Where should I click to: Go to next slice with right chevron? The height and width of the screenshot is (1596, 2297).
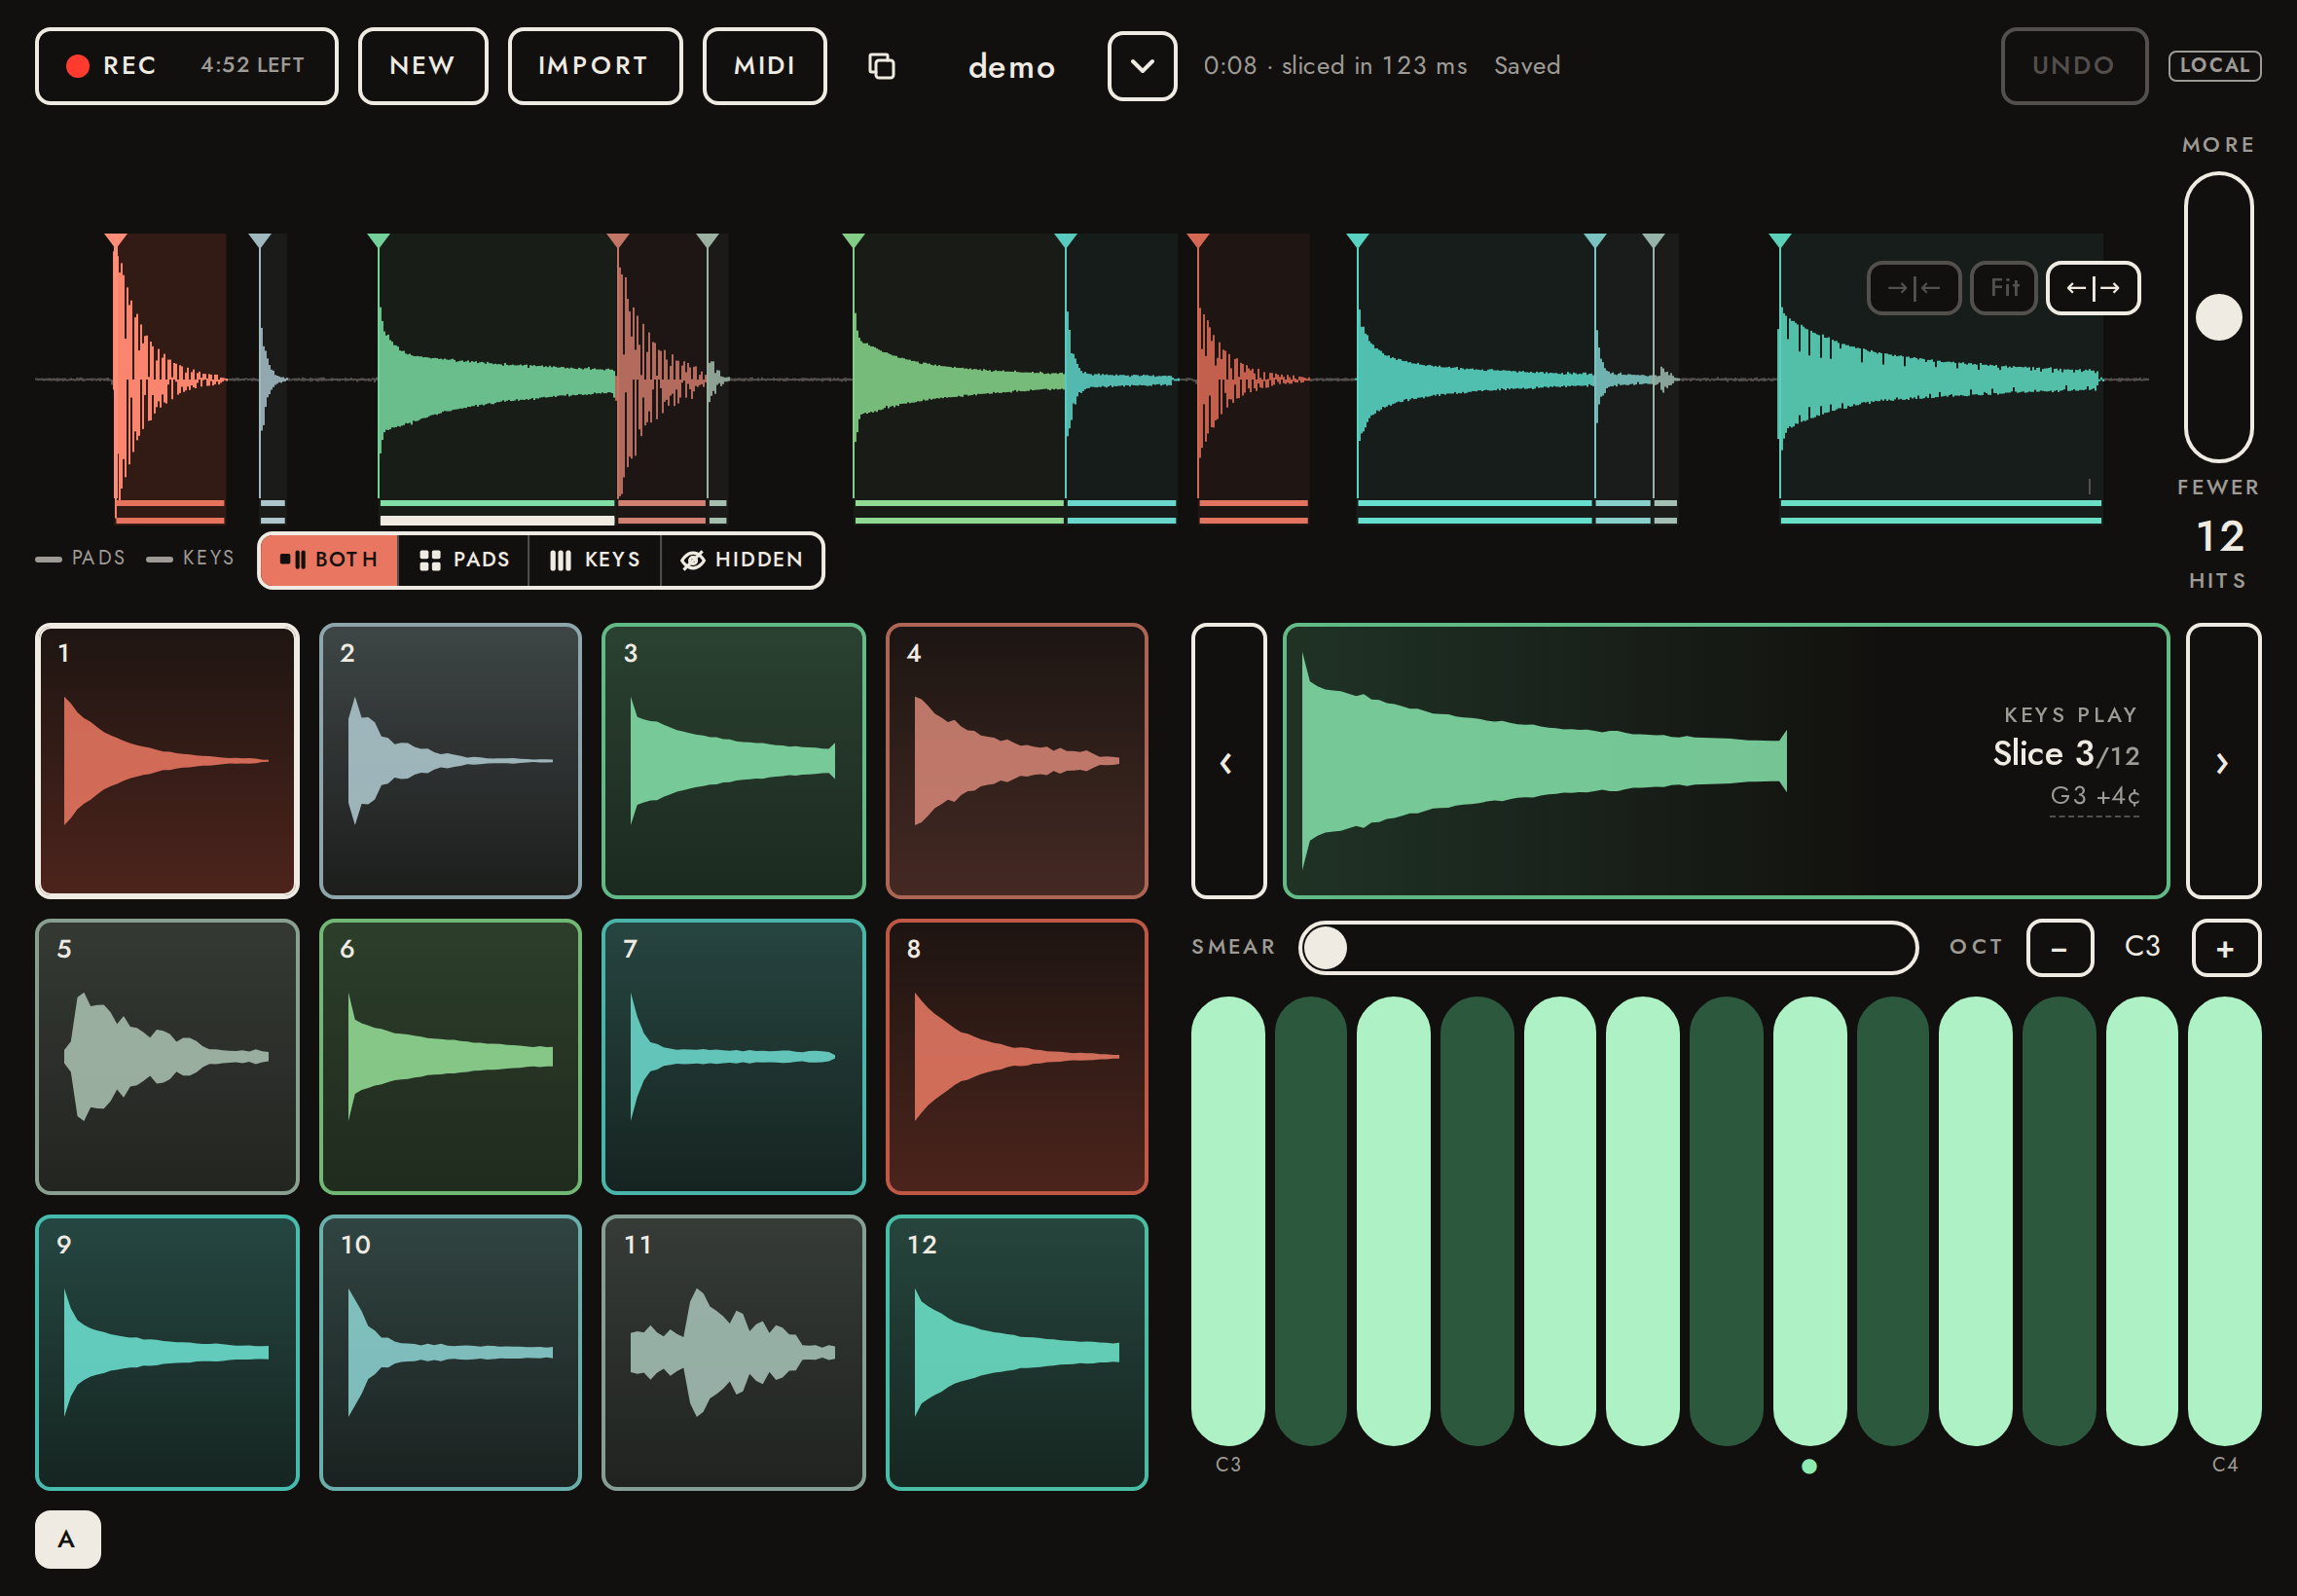[x=2223, y=761]
